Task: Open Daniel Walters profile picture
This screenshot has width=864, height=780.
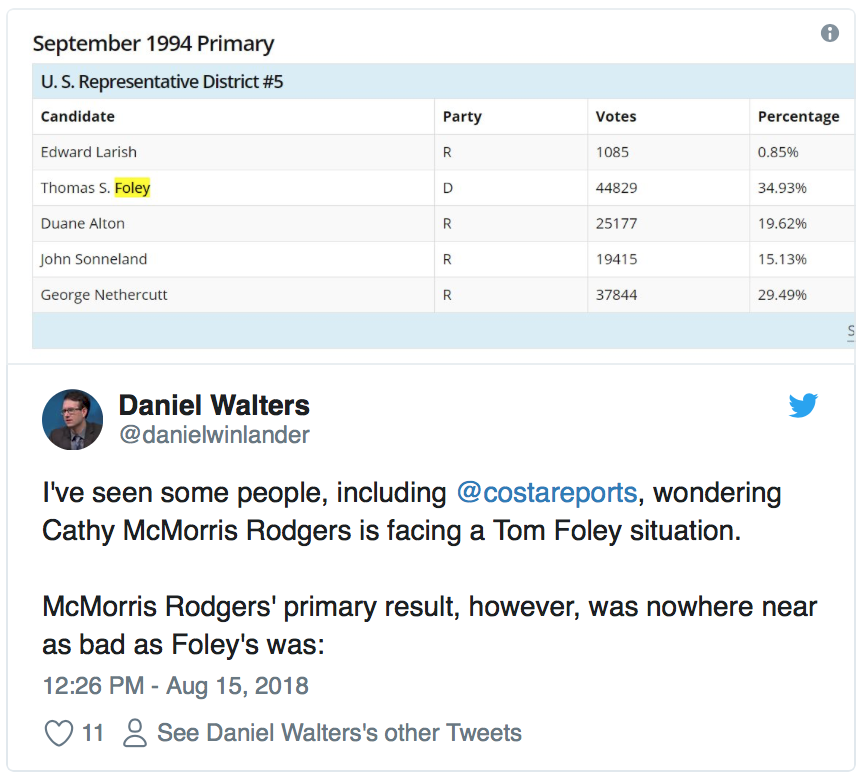Action: point(72,420)
